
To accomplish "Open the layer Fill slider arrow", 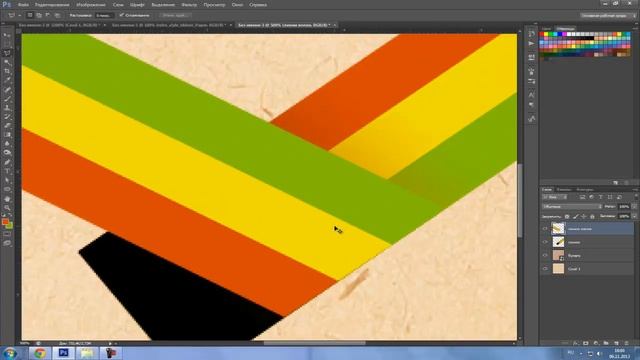I will coord(634,216).
